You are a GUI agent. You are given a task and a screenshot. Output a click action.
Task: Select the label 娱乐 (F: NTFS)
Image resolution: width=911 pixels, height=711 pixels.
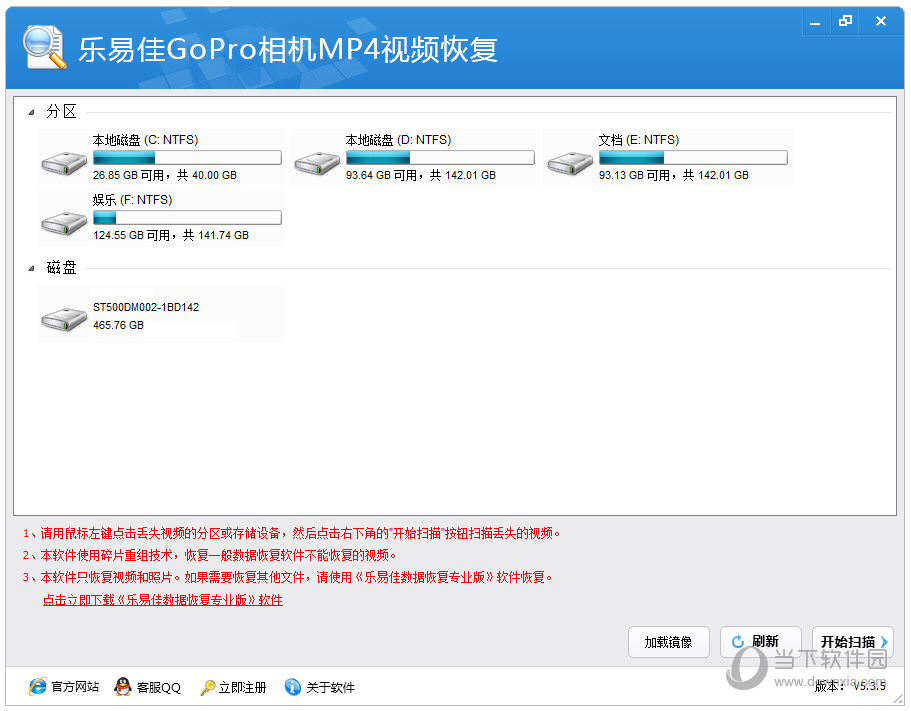tap(132, 200)
